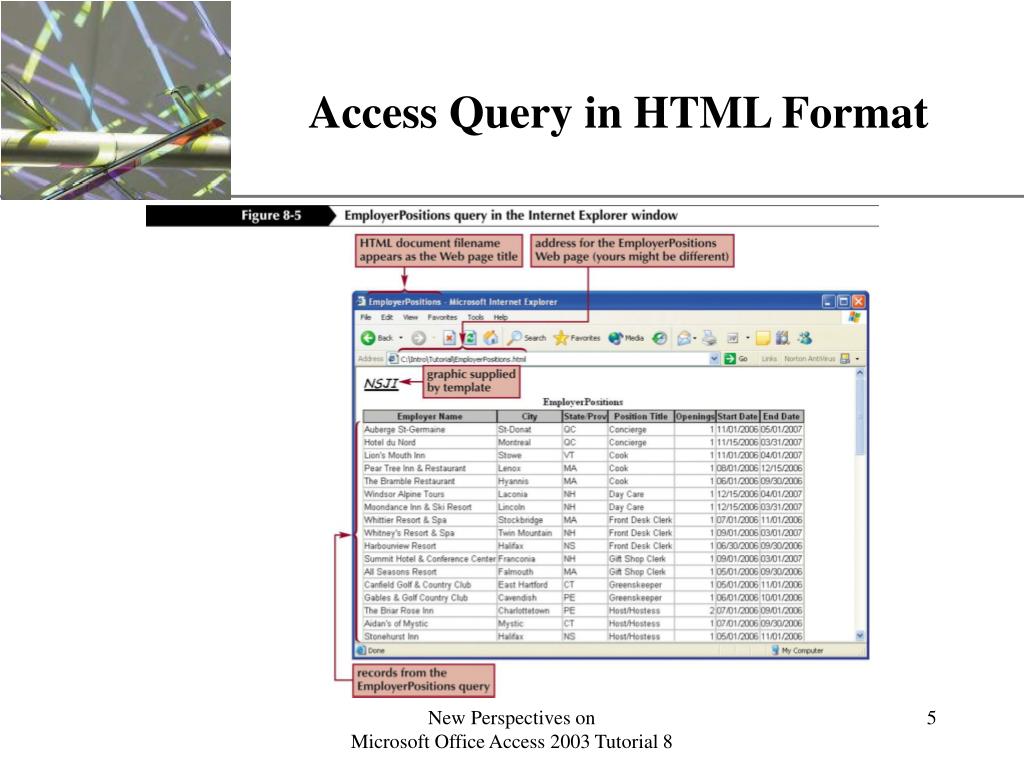Click the Stockbridge city cell
This screenshot has width=1024, height=768.
(529, 520)
